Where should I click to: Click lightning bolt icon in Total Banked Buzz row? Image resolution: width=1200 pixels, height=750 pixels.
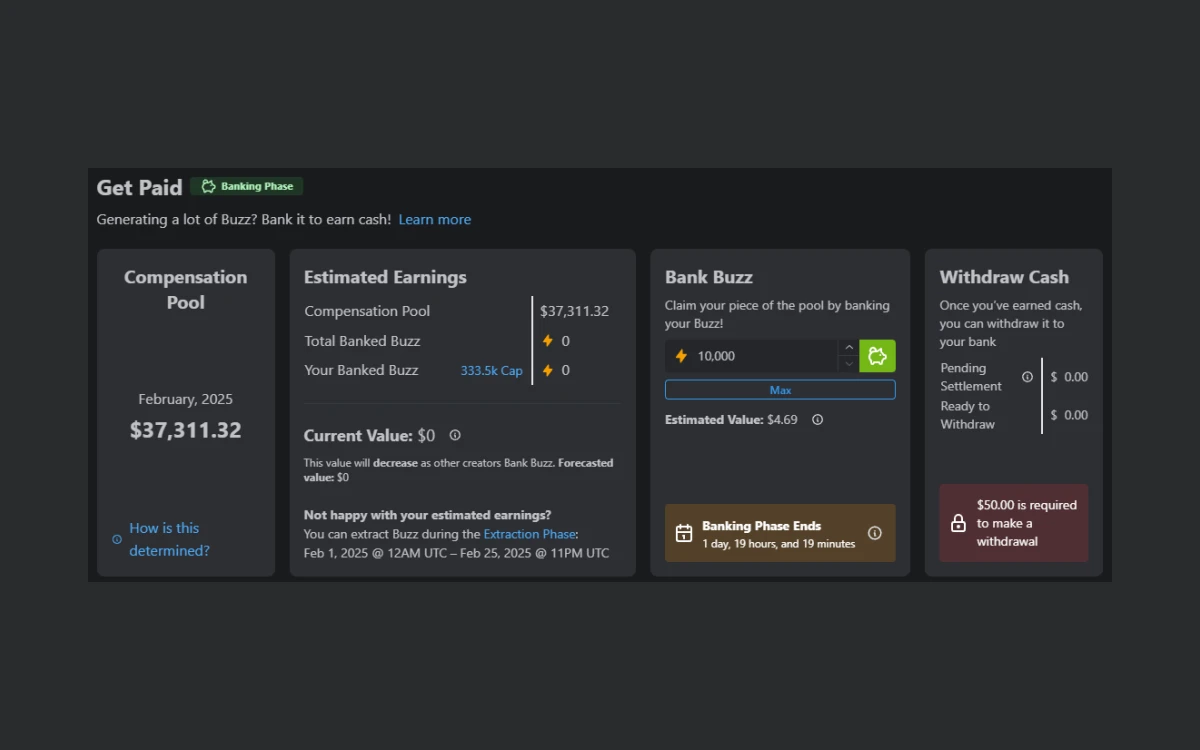(x=547, y=341)
